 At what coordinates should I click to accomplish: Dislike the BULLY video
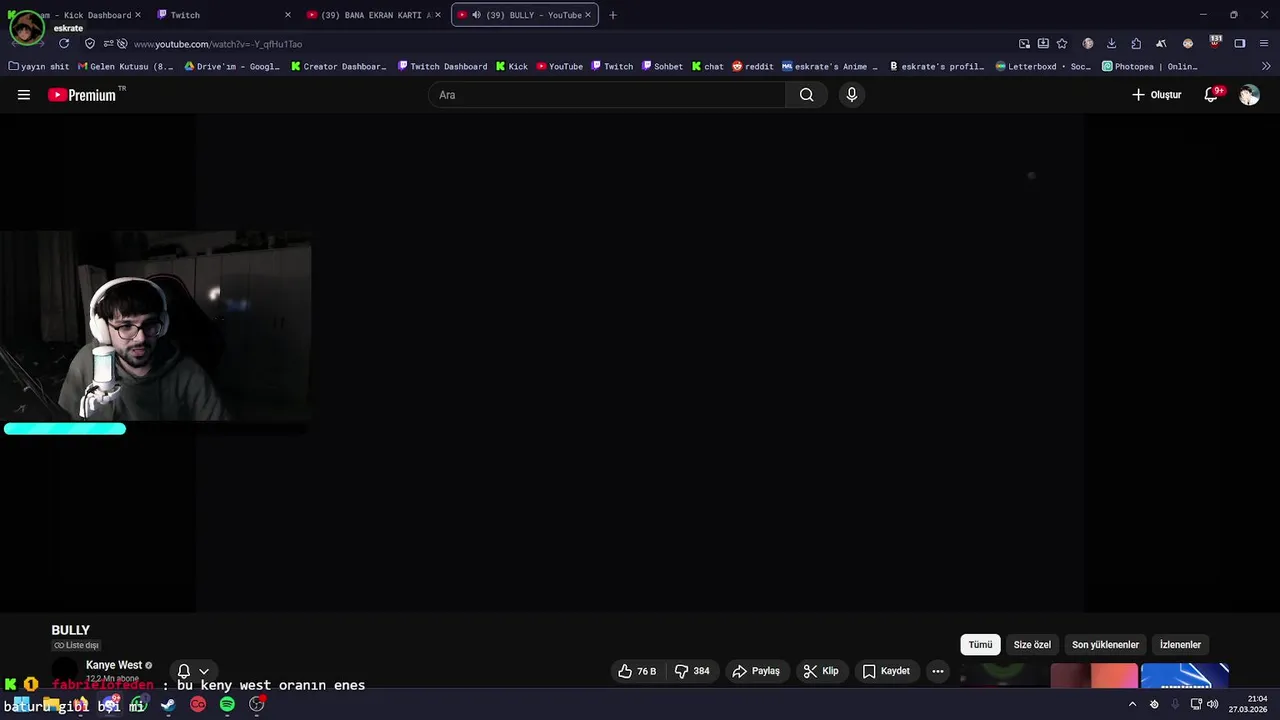(x=692, y=671)
